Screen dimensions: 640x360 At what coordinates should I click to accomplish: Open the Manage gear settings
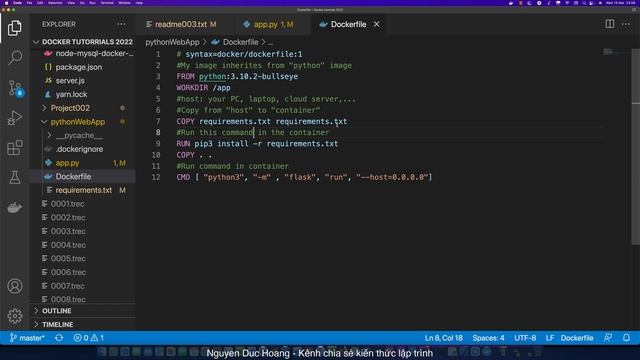[15, 316]
